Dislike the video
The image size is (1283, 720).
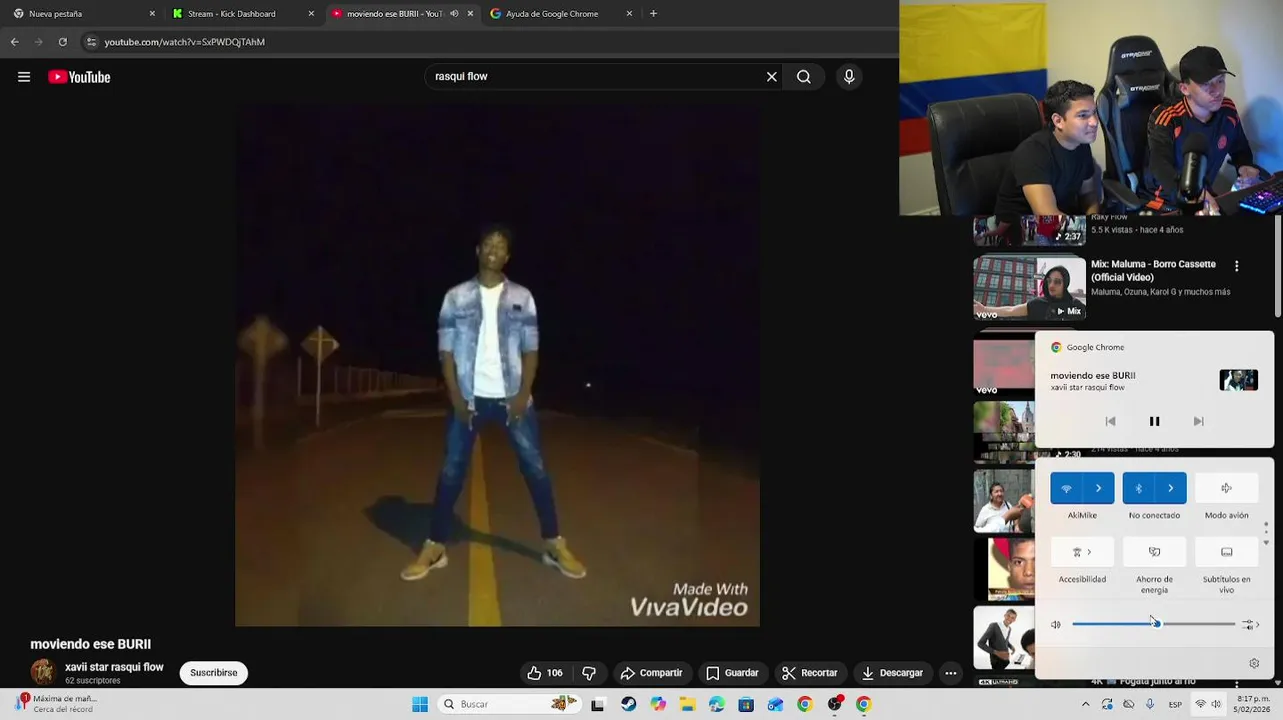(x=589, y=673)
